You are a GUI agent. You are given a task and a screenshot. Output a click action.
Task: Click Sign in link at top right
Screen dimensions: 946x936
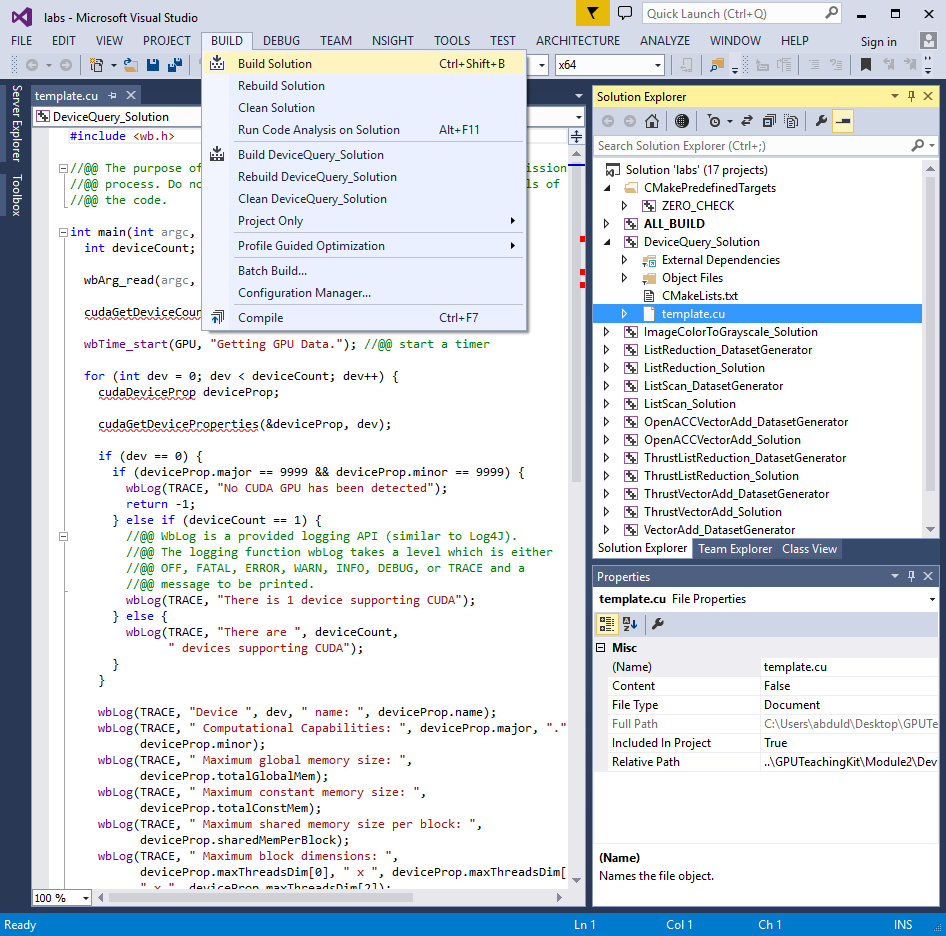(x=878, y=41)
